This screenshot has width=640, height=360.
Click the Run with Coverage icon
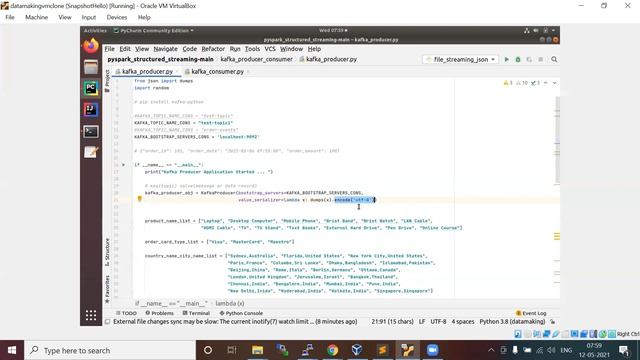pyautogui.click(x=529, y=59)
